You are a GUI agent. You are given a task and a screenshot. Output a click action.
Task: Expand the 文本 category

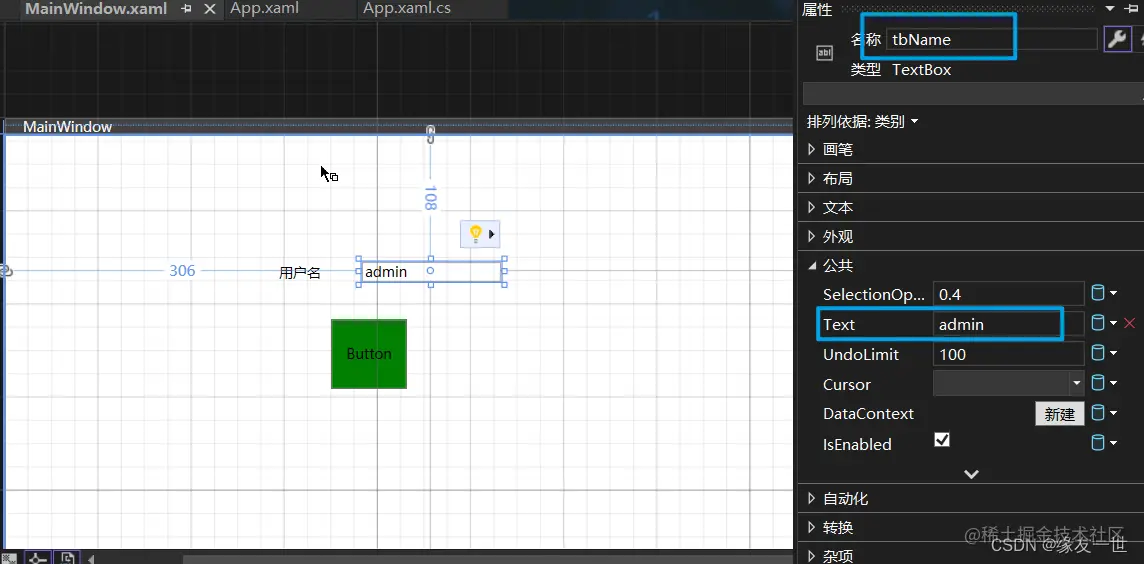811,208
